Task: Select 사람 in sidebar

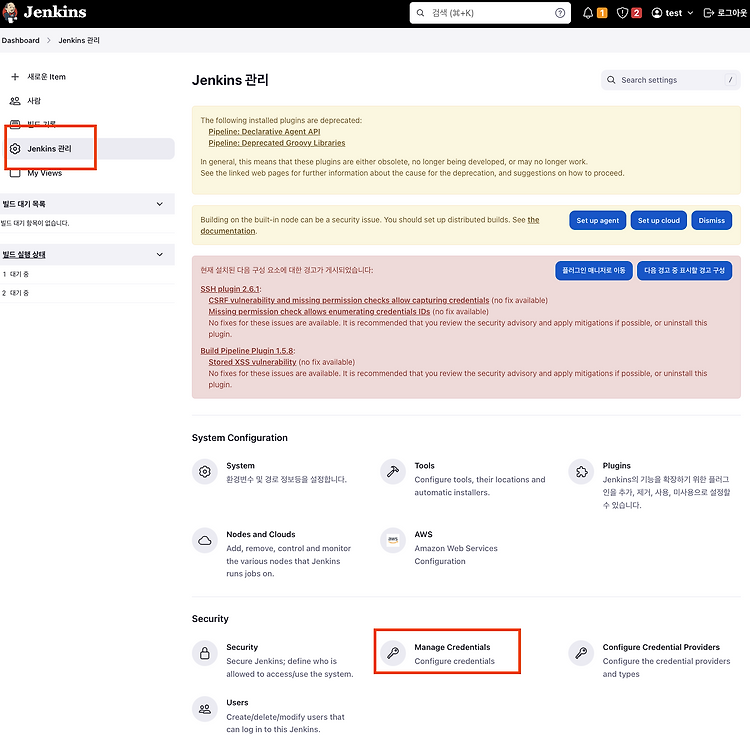Action: click(x=34, y=101)
